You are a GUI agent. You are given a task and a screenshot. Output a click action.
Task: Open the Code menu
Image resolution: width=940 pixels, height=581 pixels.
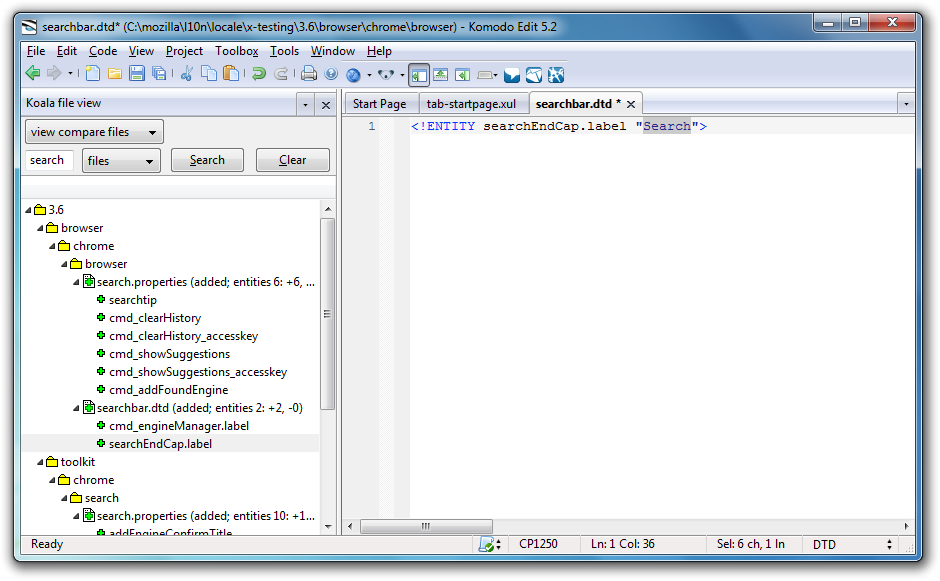coord(103,51)
